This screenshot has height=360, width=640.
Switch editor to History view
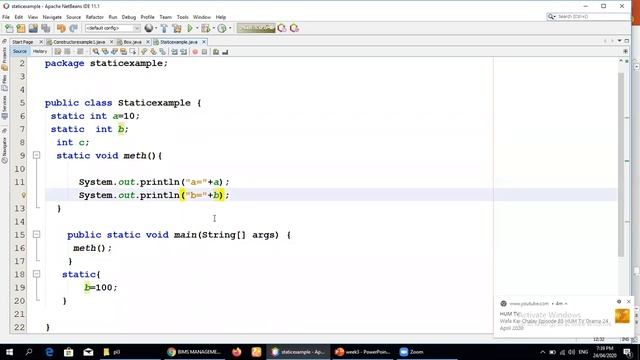(40, 51)
